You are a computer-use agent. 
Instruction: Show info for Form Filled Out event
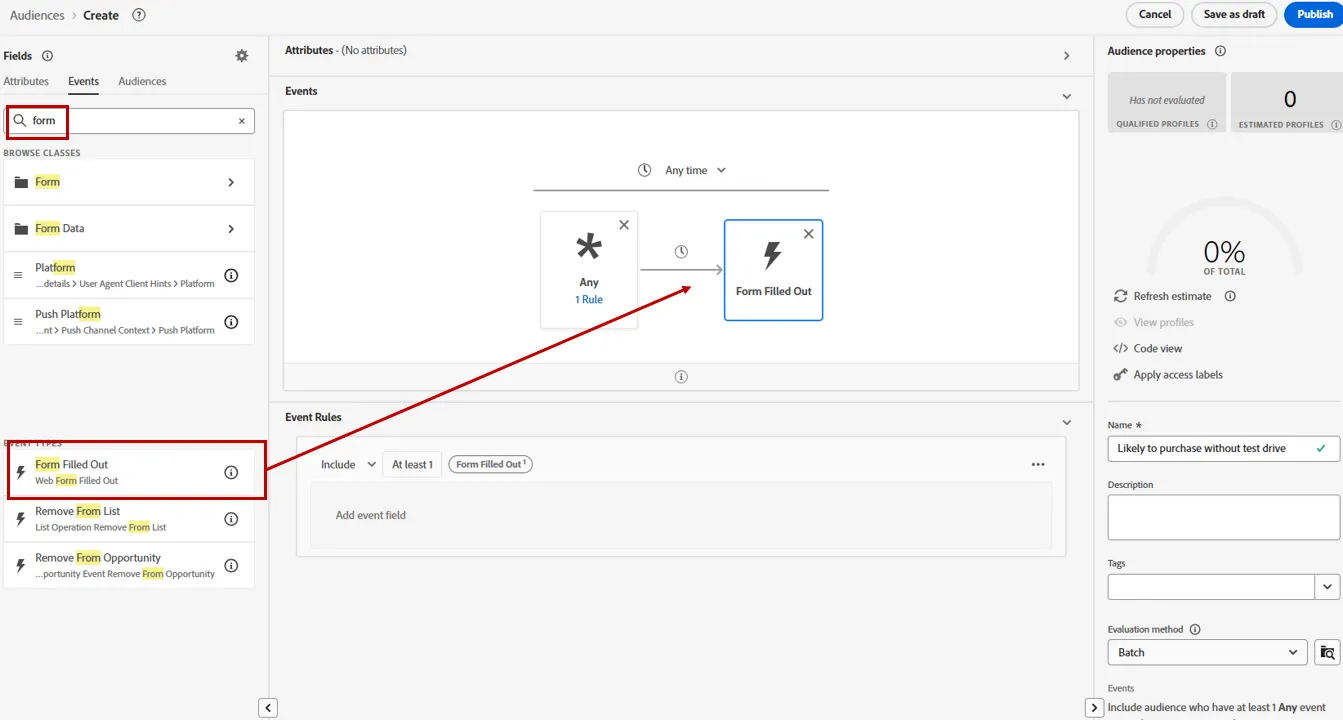[x=231, y=472]
